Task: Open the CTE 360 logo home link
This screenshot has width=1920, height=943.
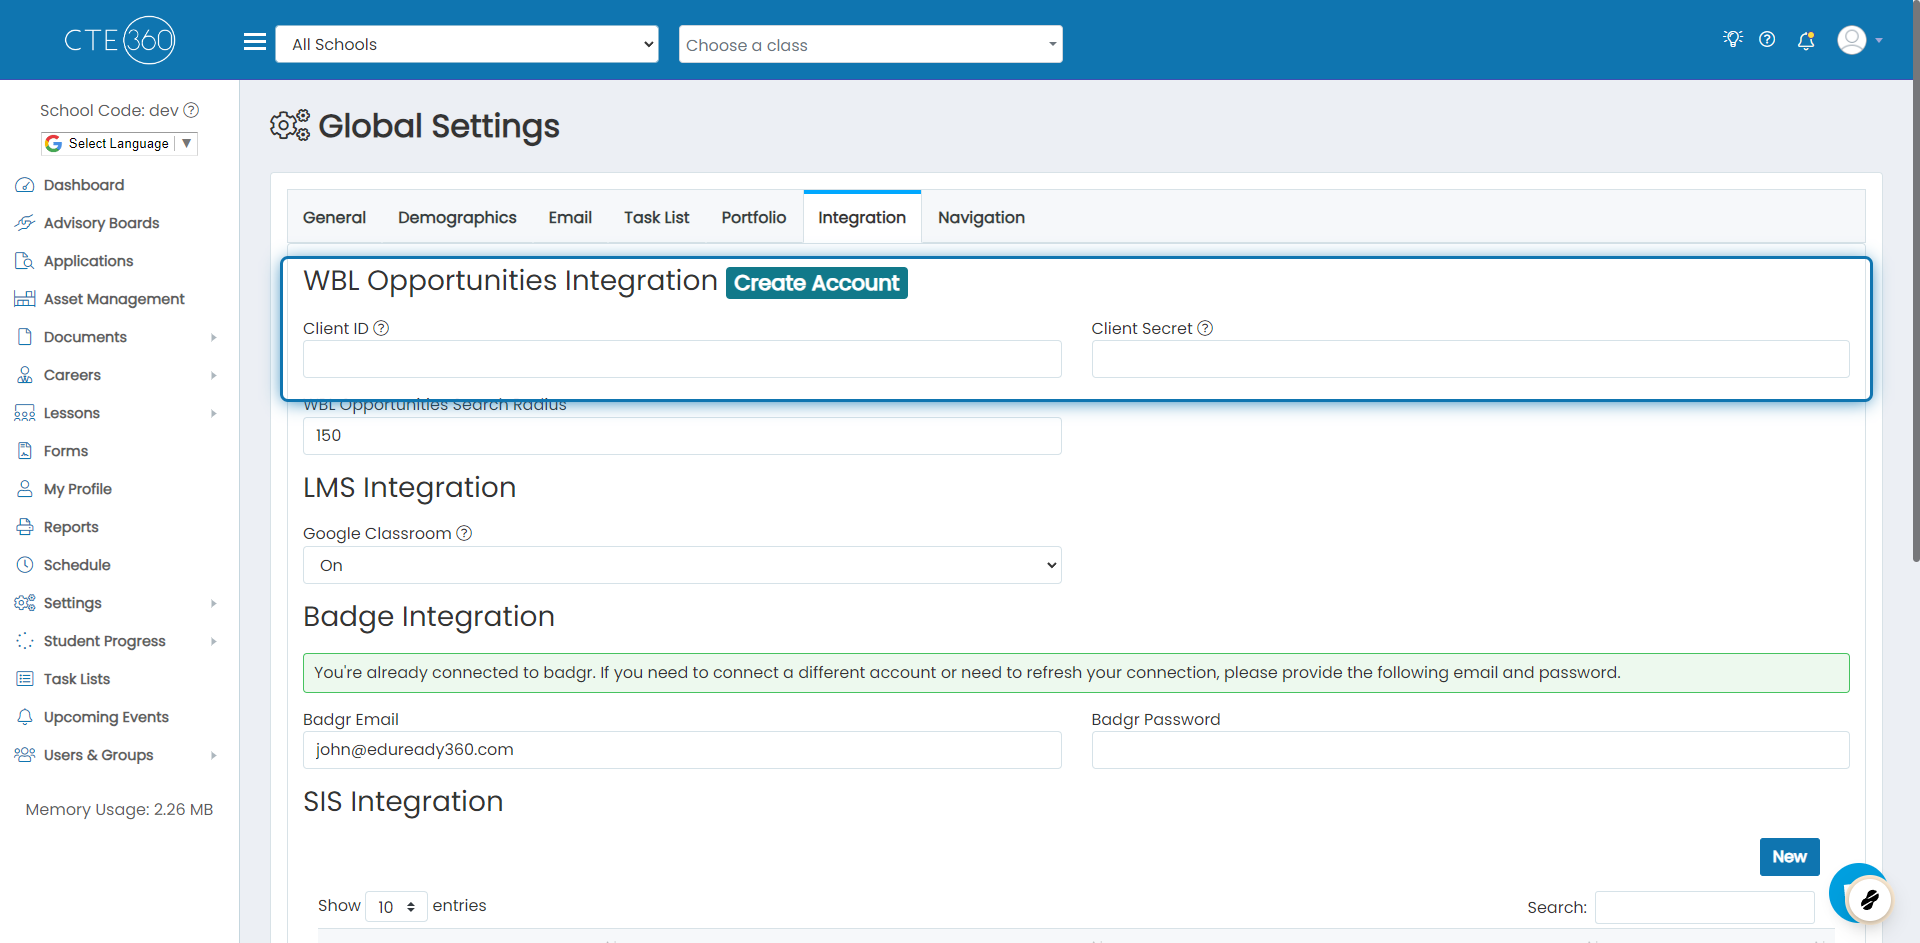Action: [120, 40]
